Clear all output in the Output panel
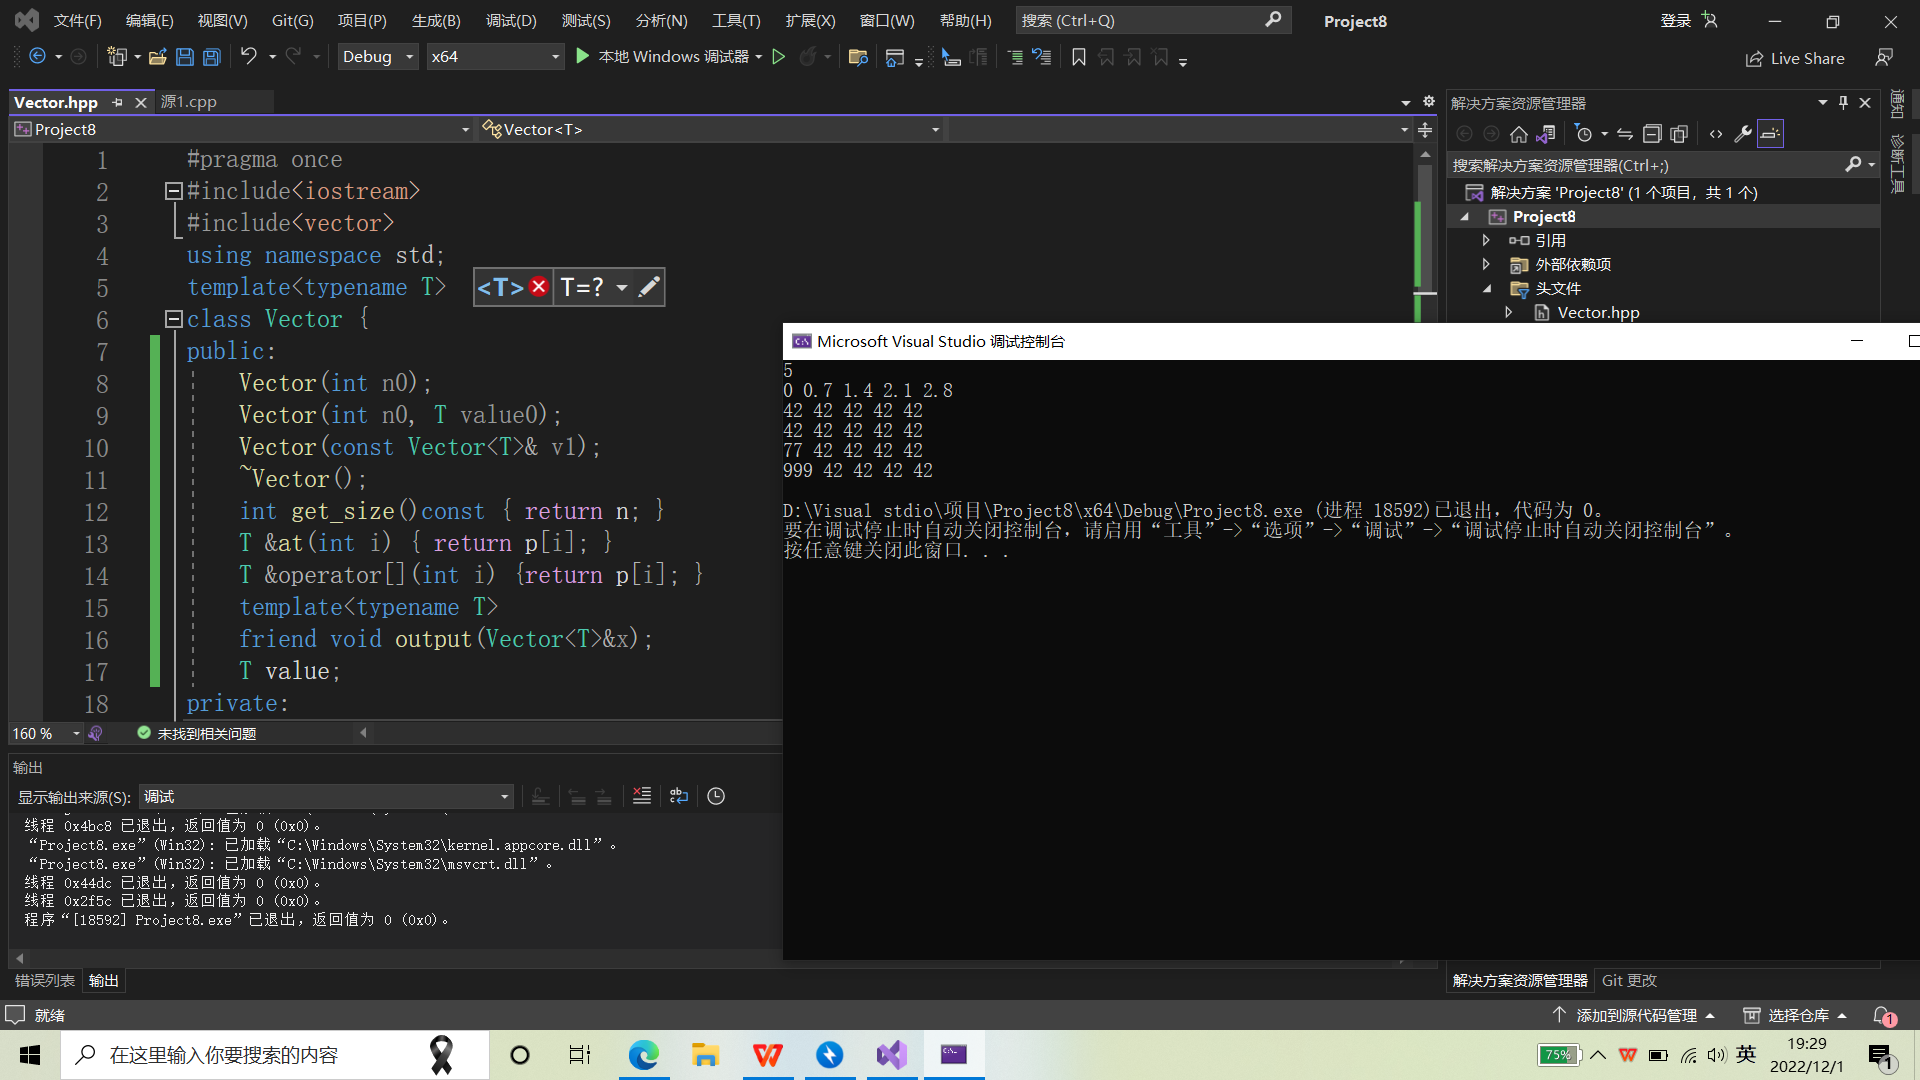Image resolution: width=1920 pixels, height=1080 pixels. [642, 796]
